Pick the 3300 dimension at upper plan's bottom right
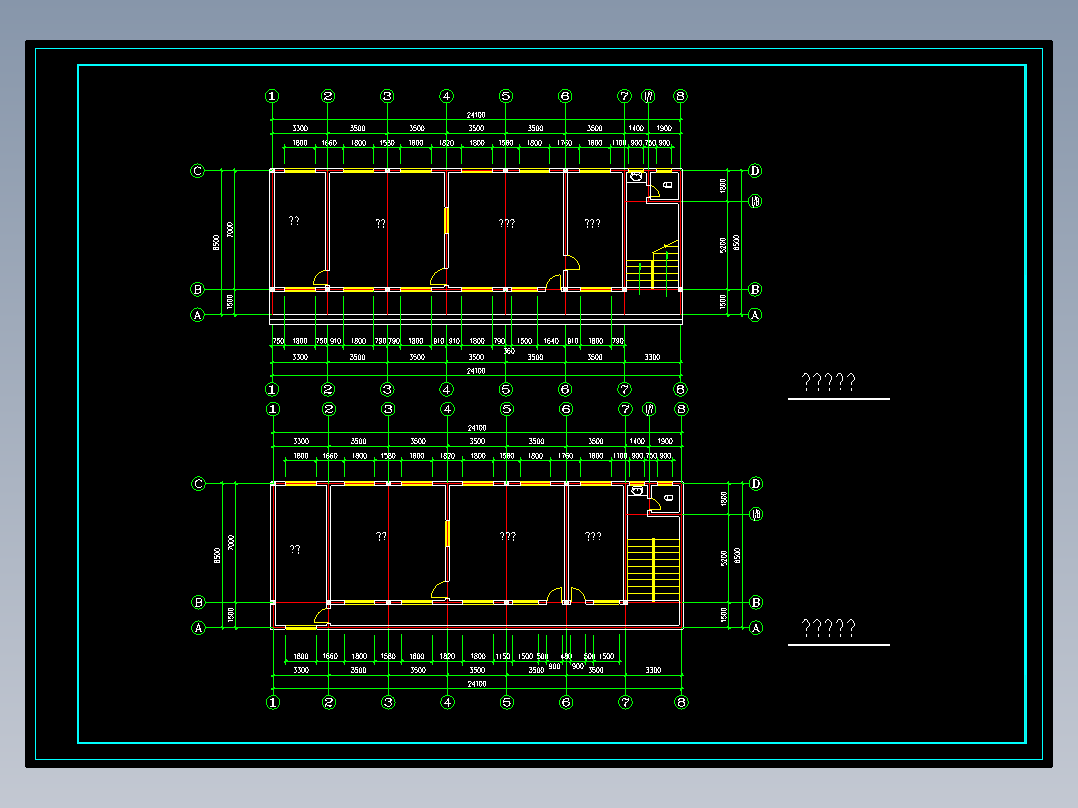This screenshot has height=808, width=1078. click(x=652, y=358)
